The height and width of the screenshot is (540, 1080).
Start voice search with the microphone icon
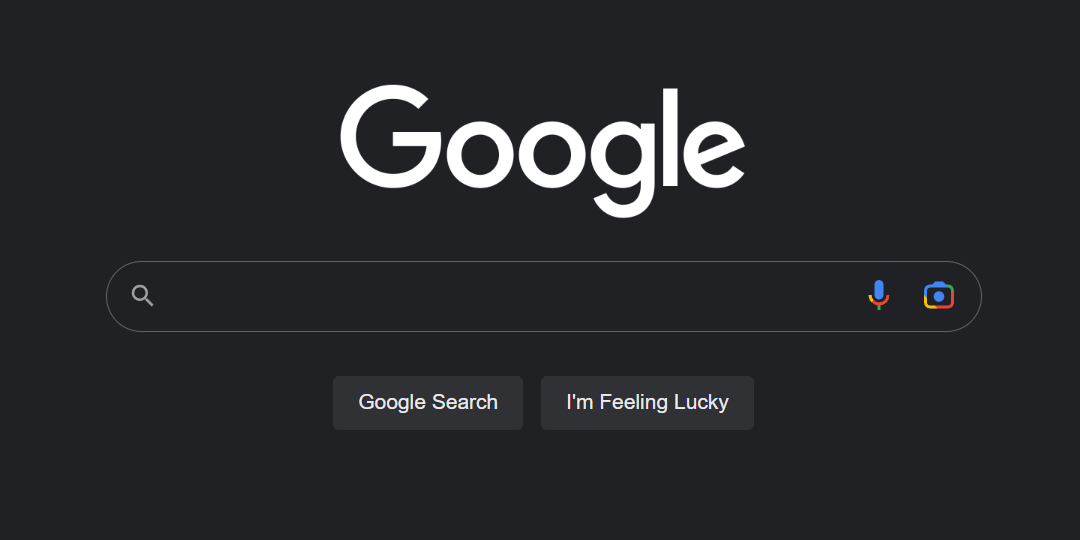click(x=878, y=295)
